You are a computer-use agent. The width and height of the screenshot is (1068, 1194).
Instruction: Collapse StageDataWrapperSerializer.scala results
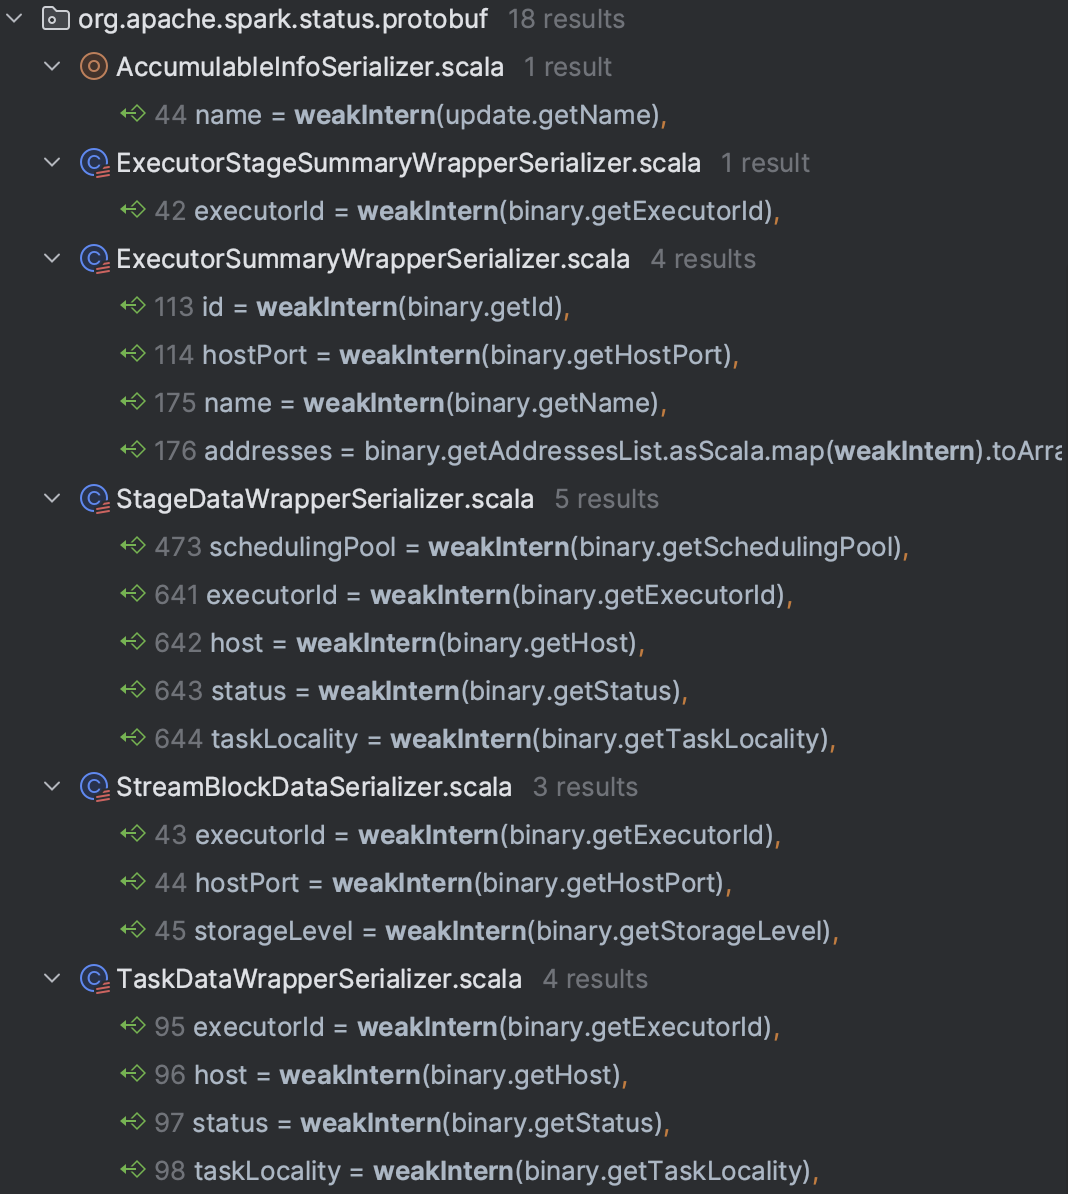coord(52,498)
